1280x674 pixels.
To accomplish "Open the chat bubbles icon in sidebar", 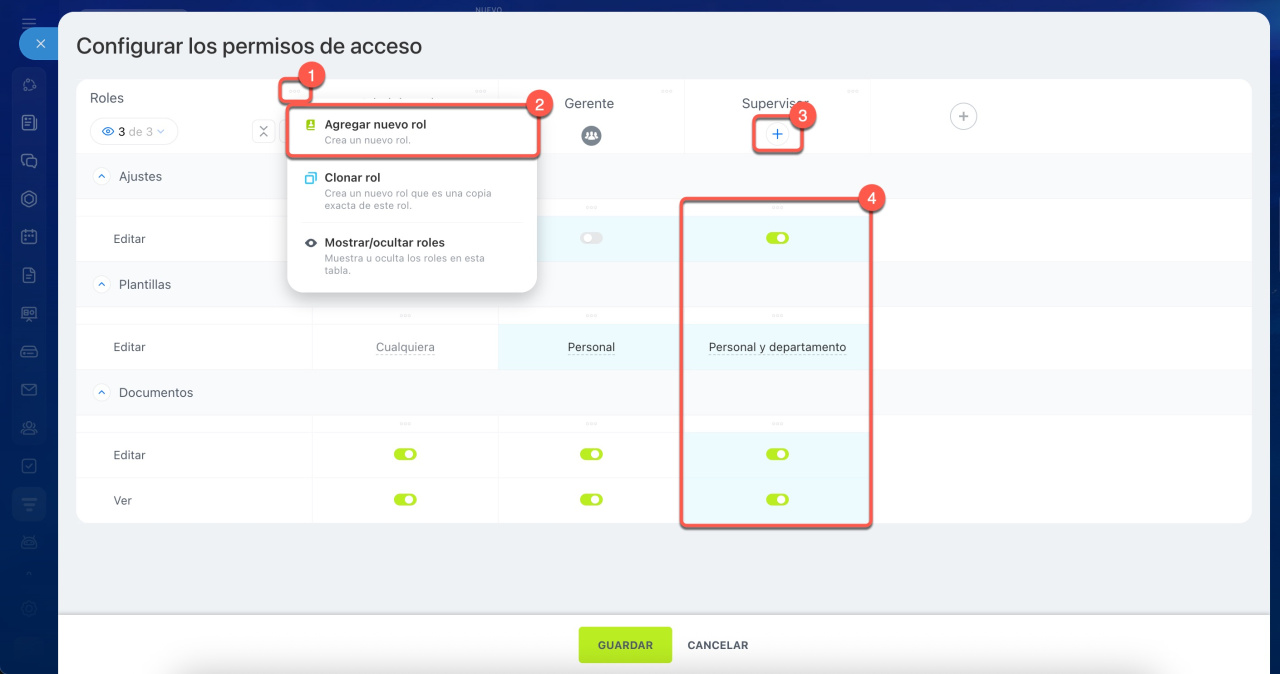I will 29,161.
